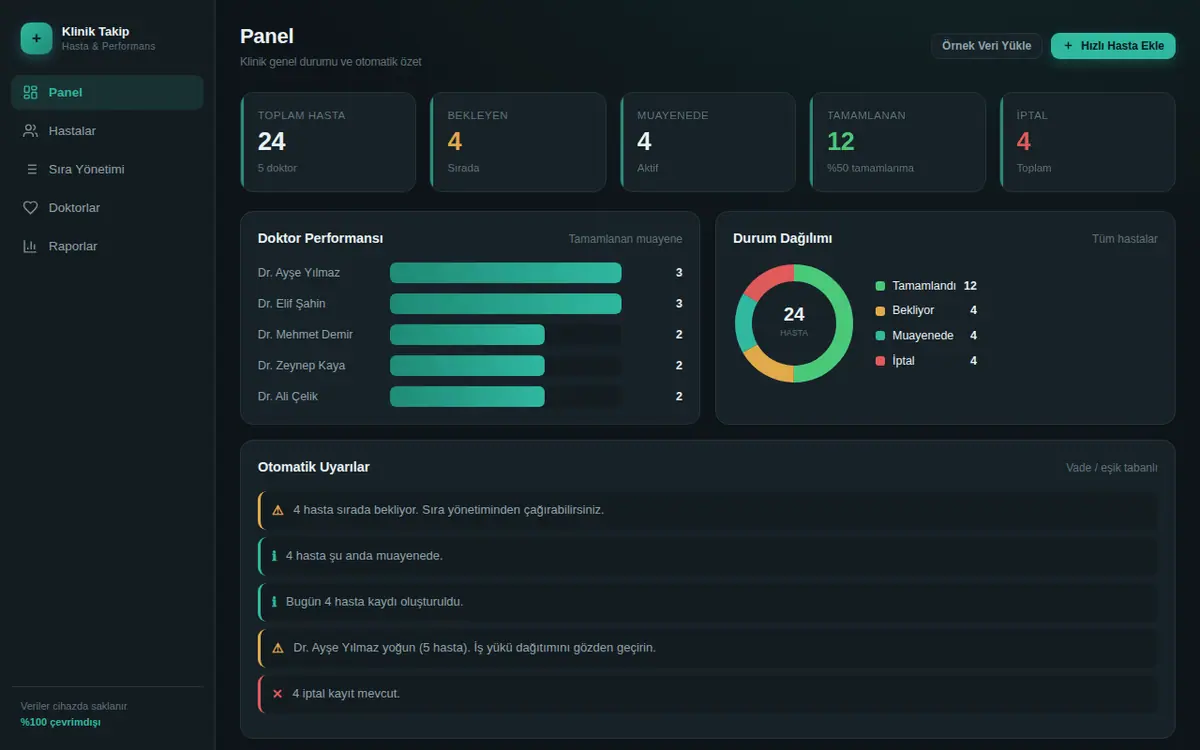Click the green segment of the donut chart

pyautogui.click(x=843, y=323)
